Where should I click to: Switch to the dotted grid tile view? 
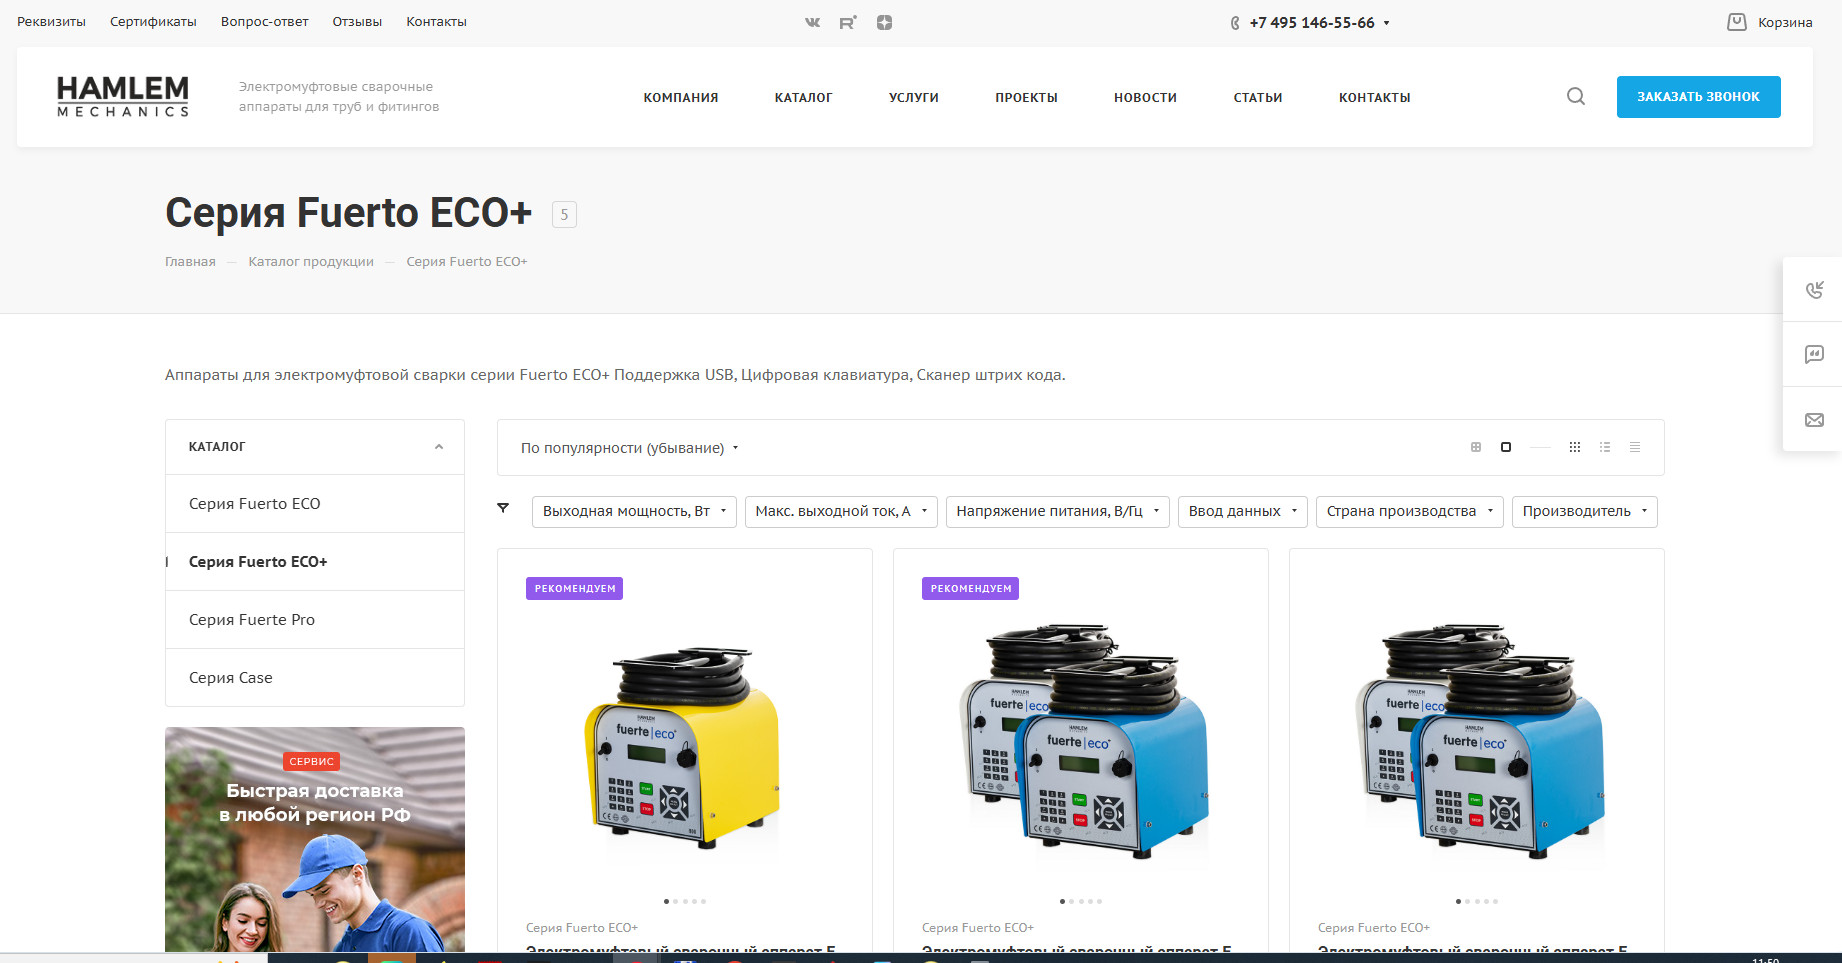pyautogui.click(x=1575, y=447)
